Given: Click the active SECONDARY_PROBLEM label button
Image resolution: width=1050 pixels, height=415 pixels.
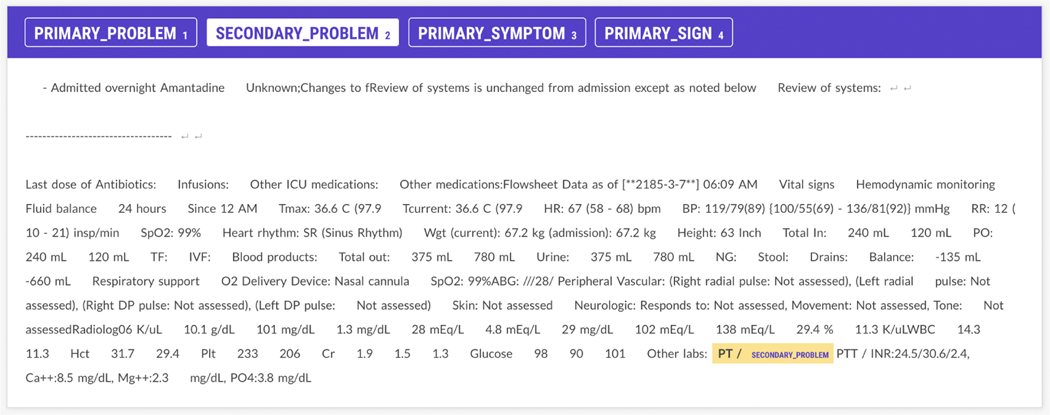Looking at the screenshot, I should coord(303,33).
